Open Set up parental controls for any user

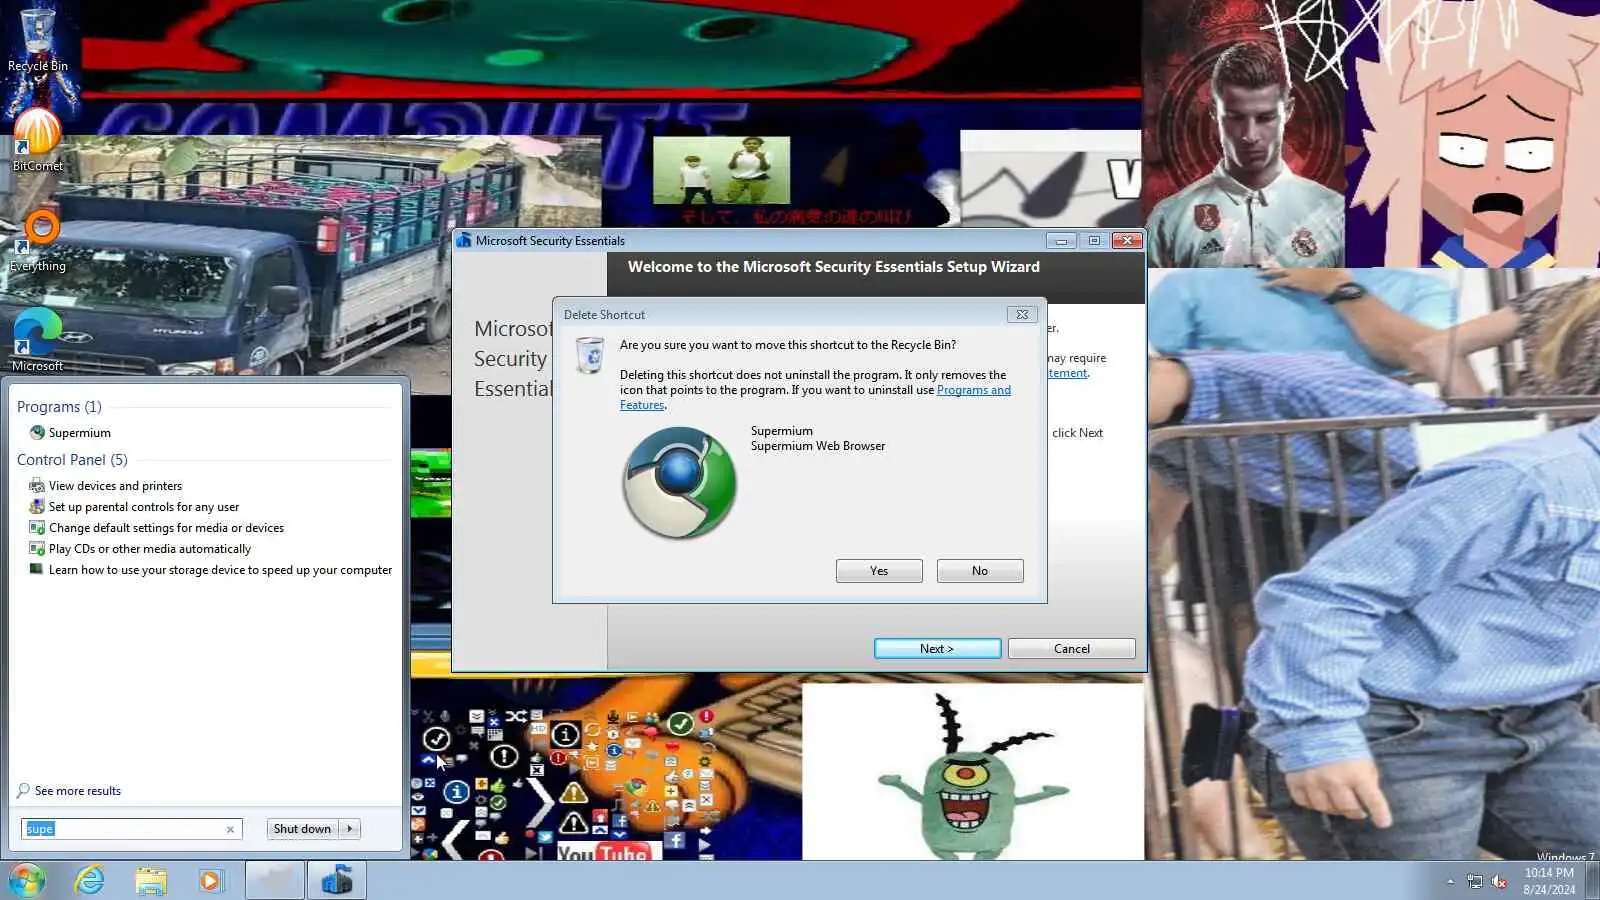tap(144, 507)
